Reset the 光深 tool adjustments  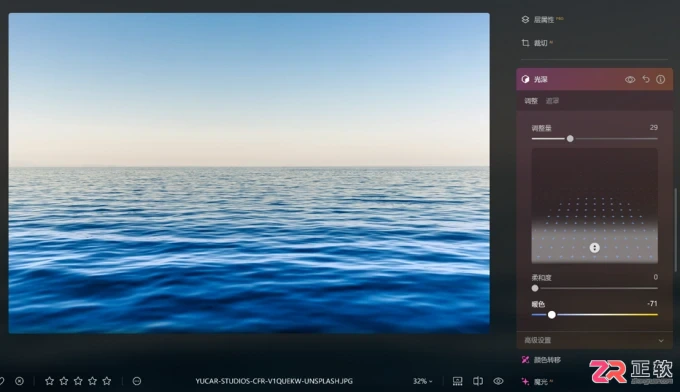[x=646, y=79]
